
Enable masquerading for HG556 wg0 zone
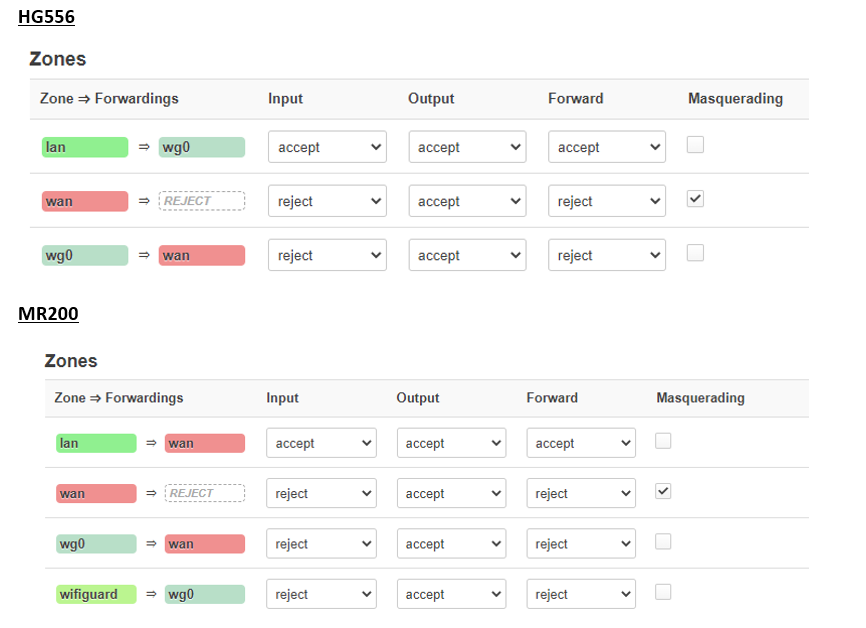(695, 253)
